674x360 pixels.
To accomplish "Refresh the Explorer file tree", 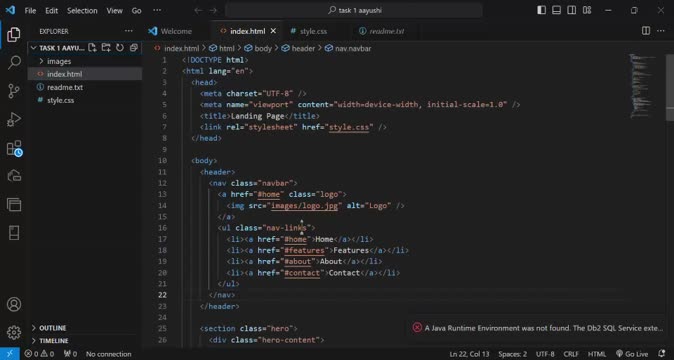I will [x=120, y=48].
